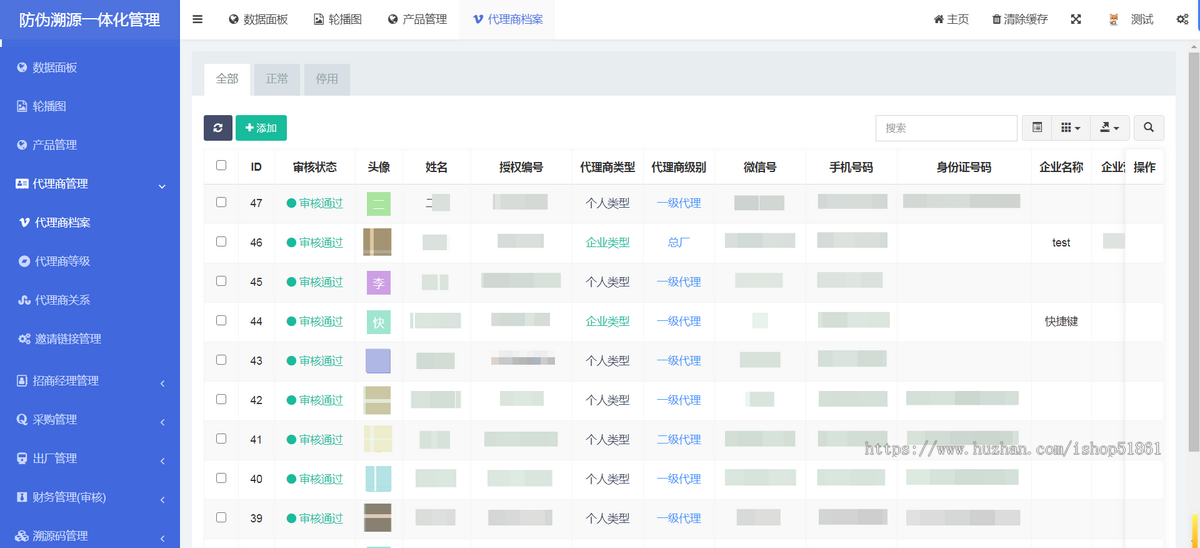
Task: Switch to the 正常 filter tab
Action: pos(277,79)
